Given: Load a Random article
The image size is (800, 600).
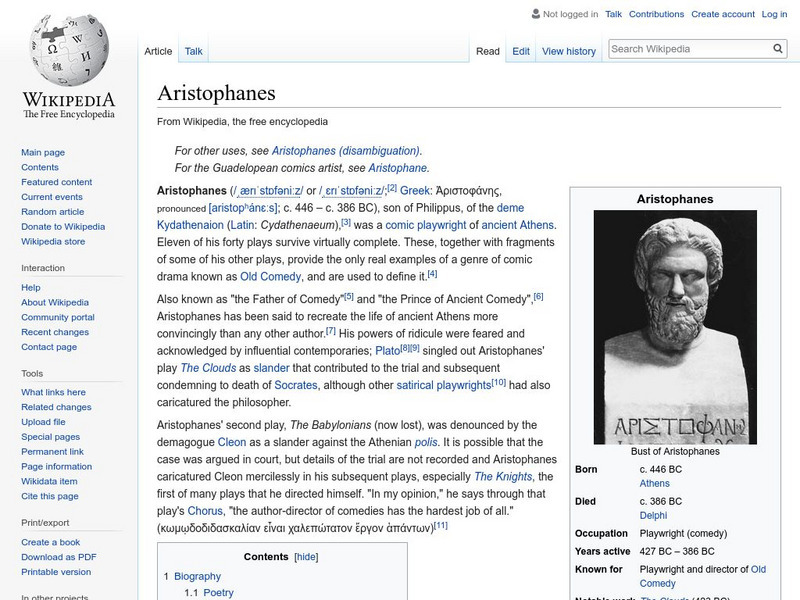Looking at the screenshot, I should pyautogui.click(x=53, y=211).
